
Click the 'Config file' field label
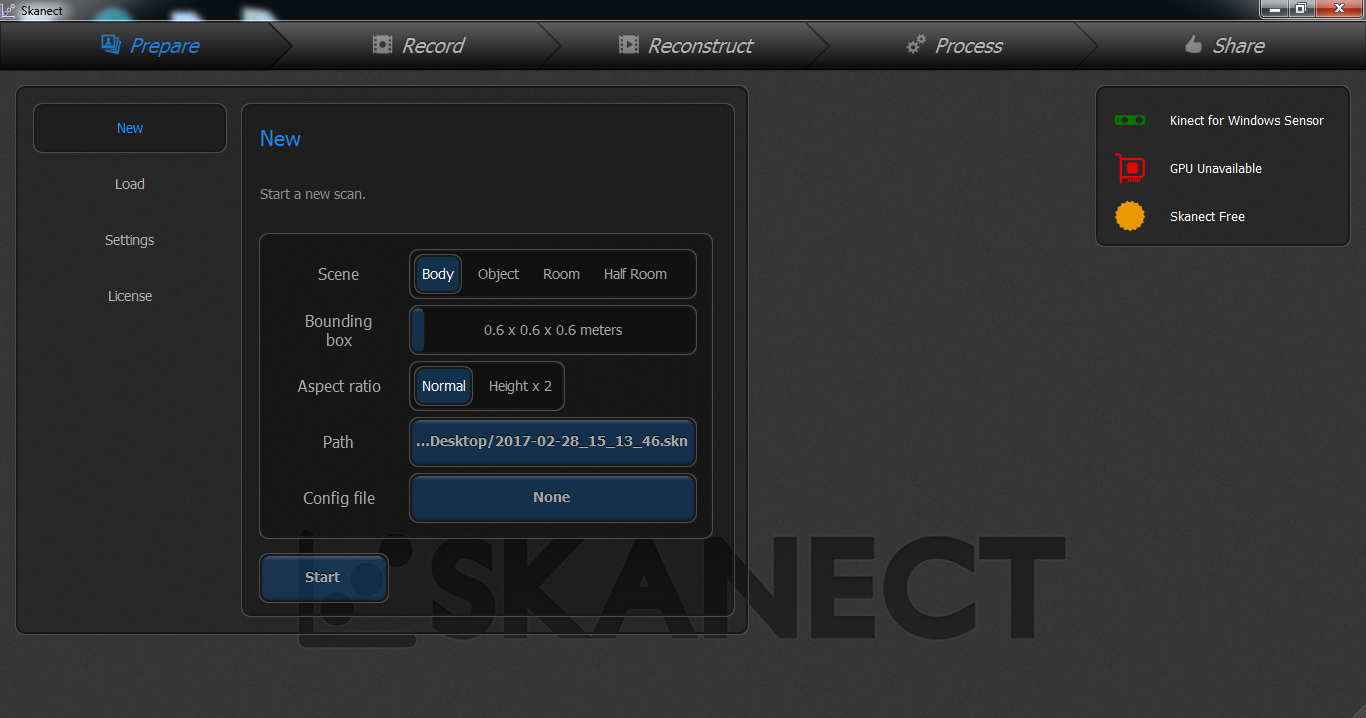pos(339,498)
